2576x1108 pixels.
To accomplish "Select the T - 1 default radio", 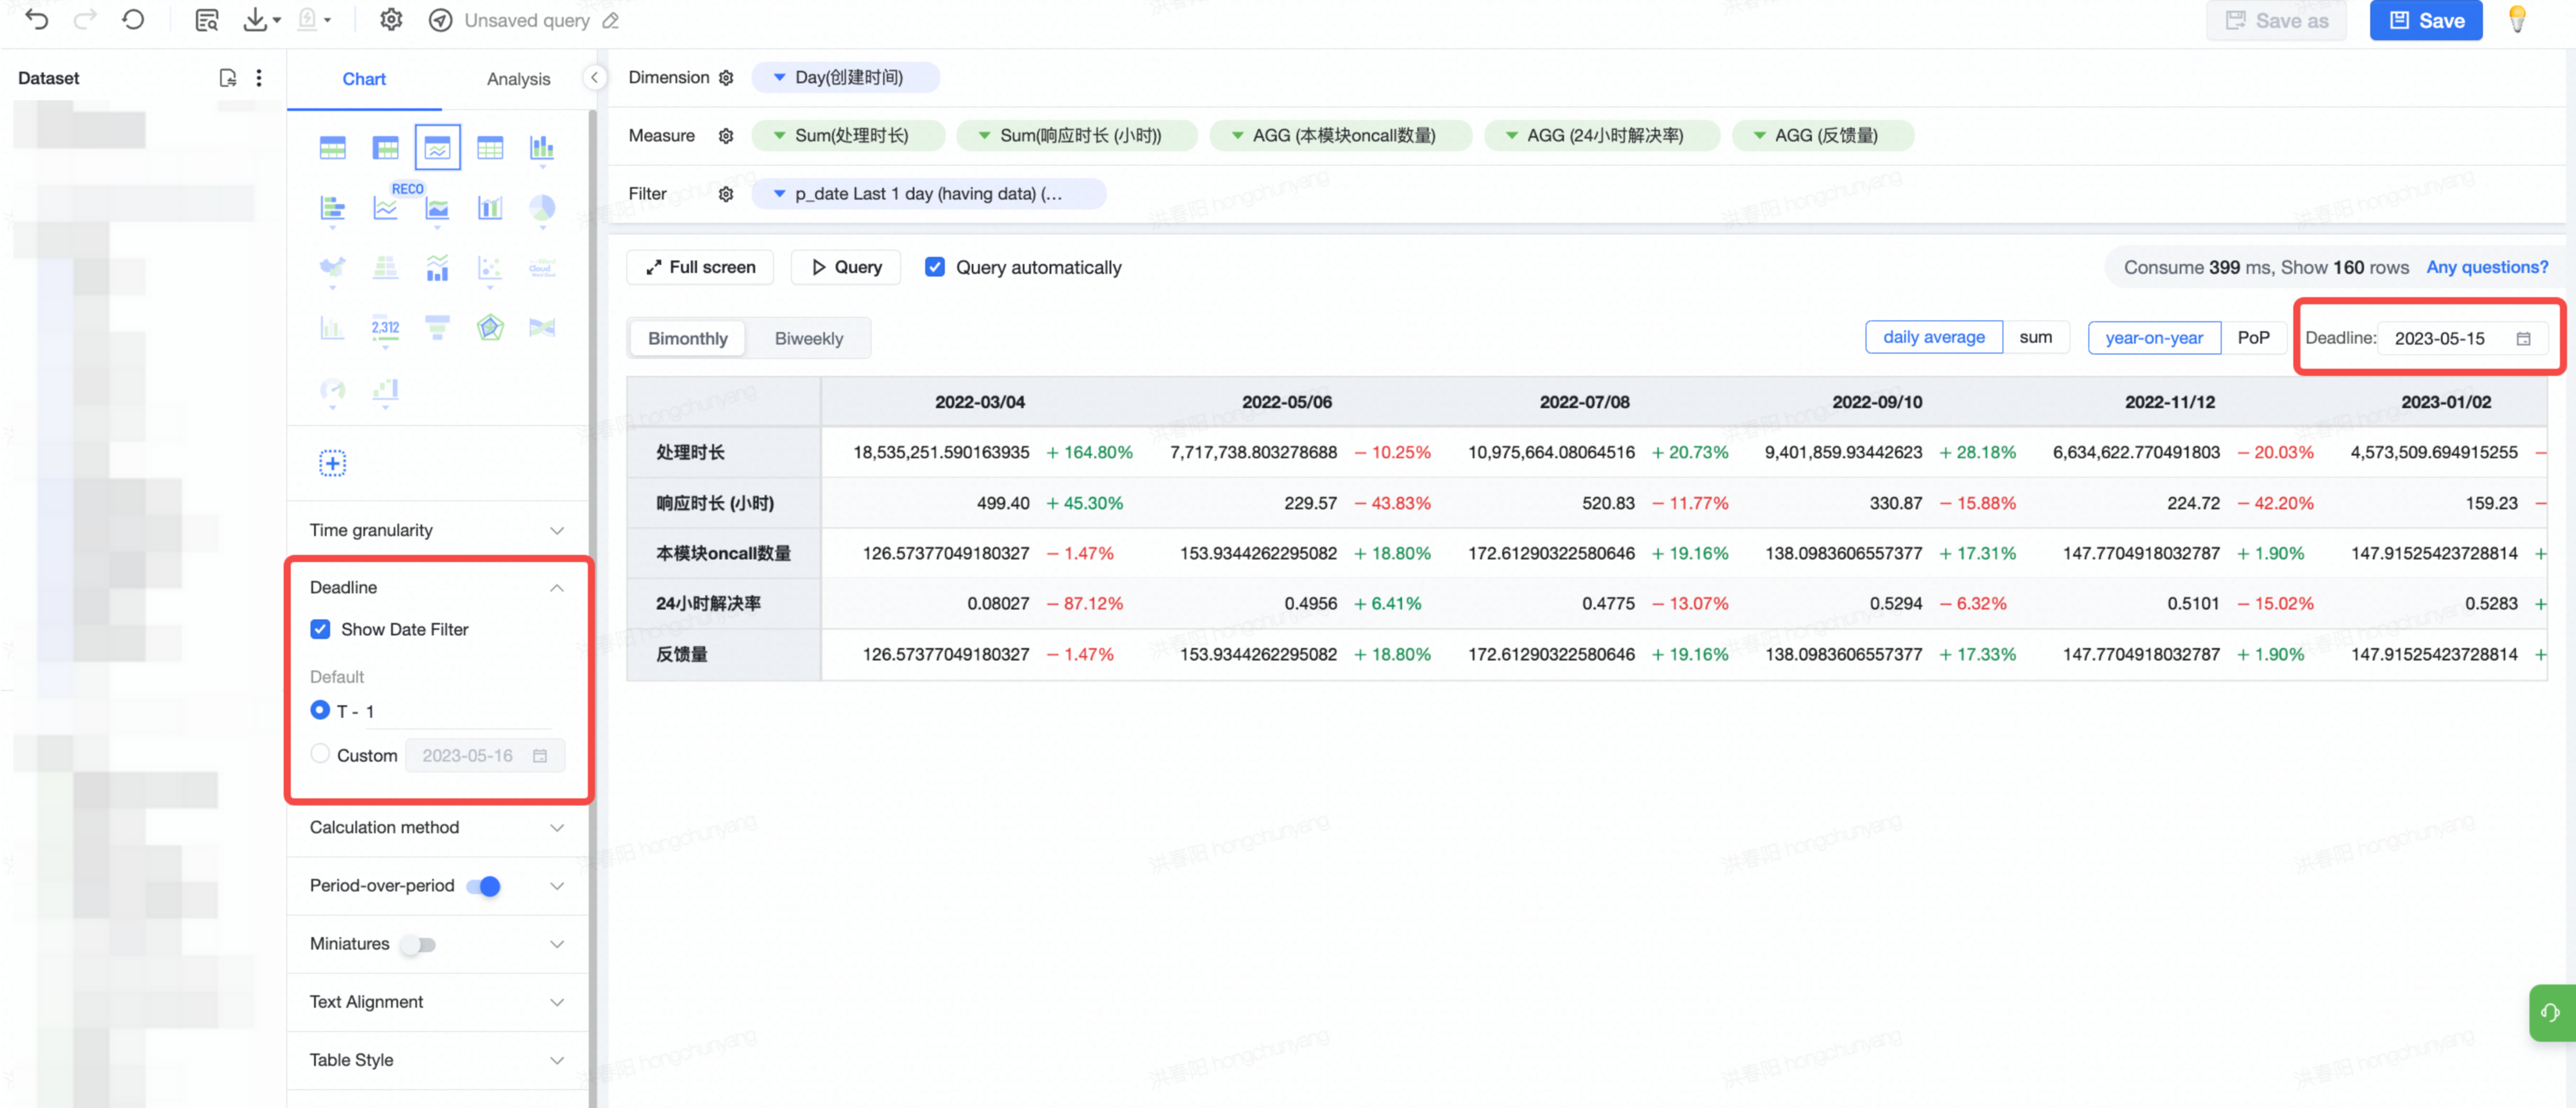I will [x=320, y=710].
